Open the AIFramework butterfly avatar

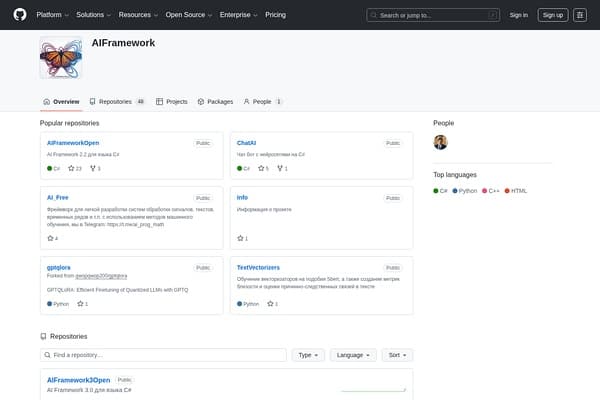(61, 58)
